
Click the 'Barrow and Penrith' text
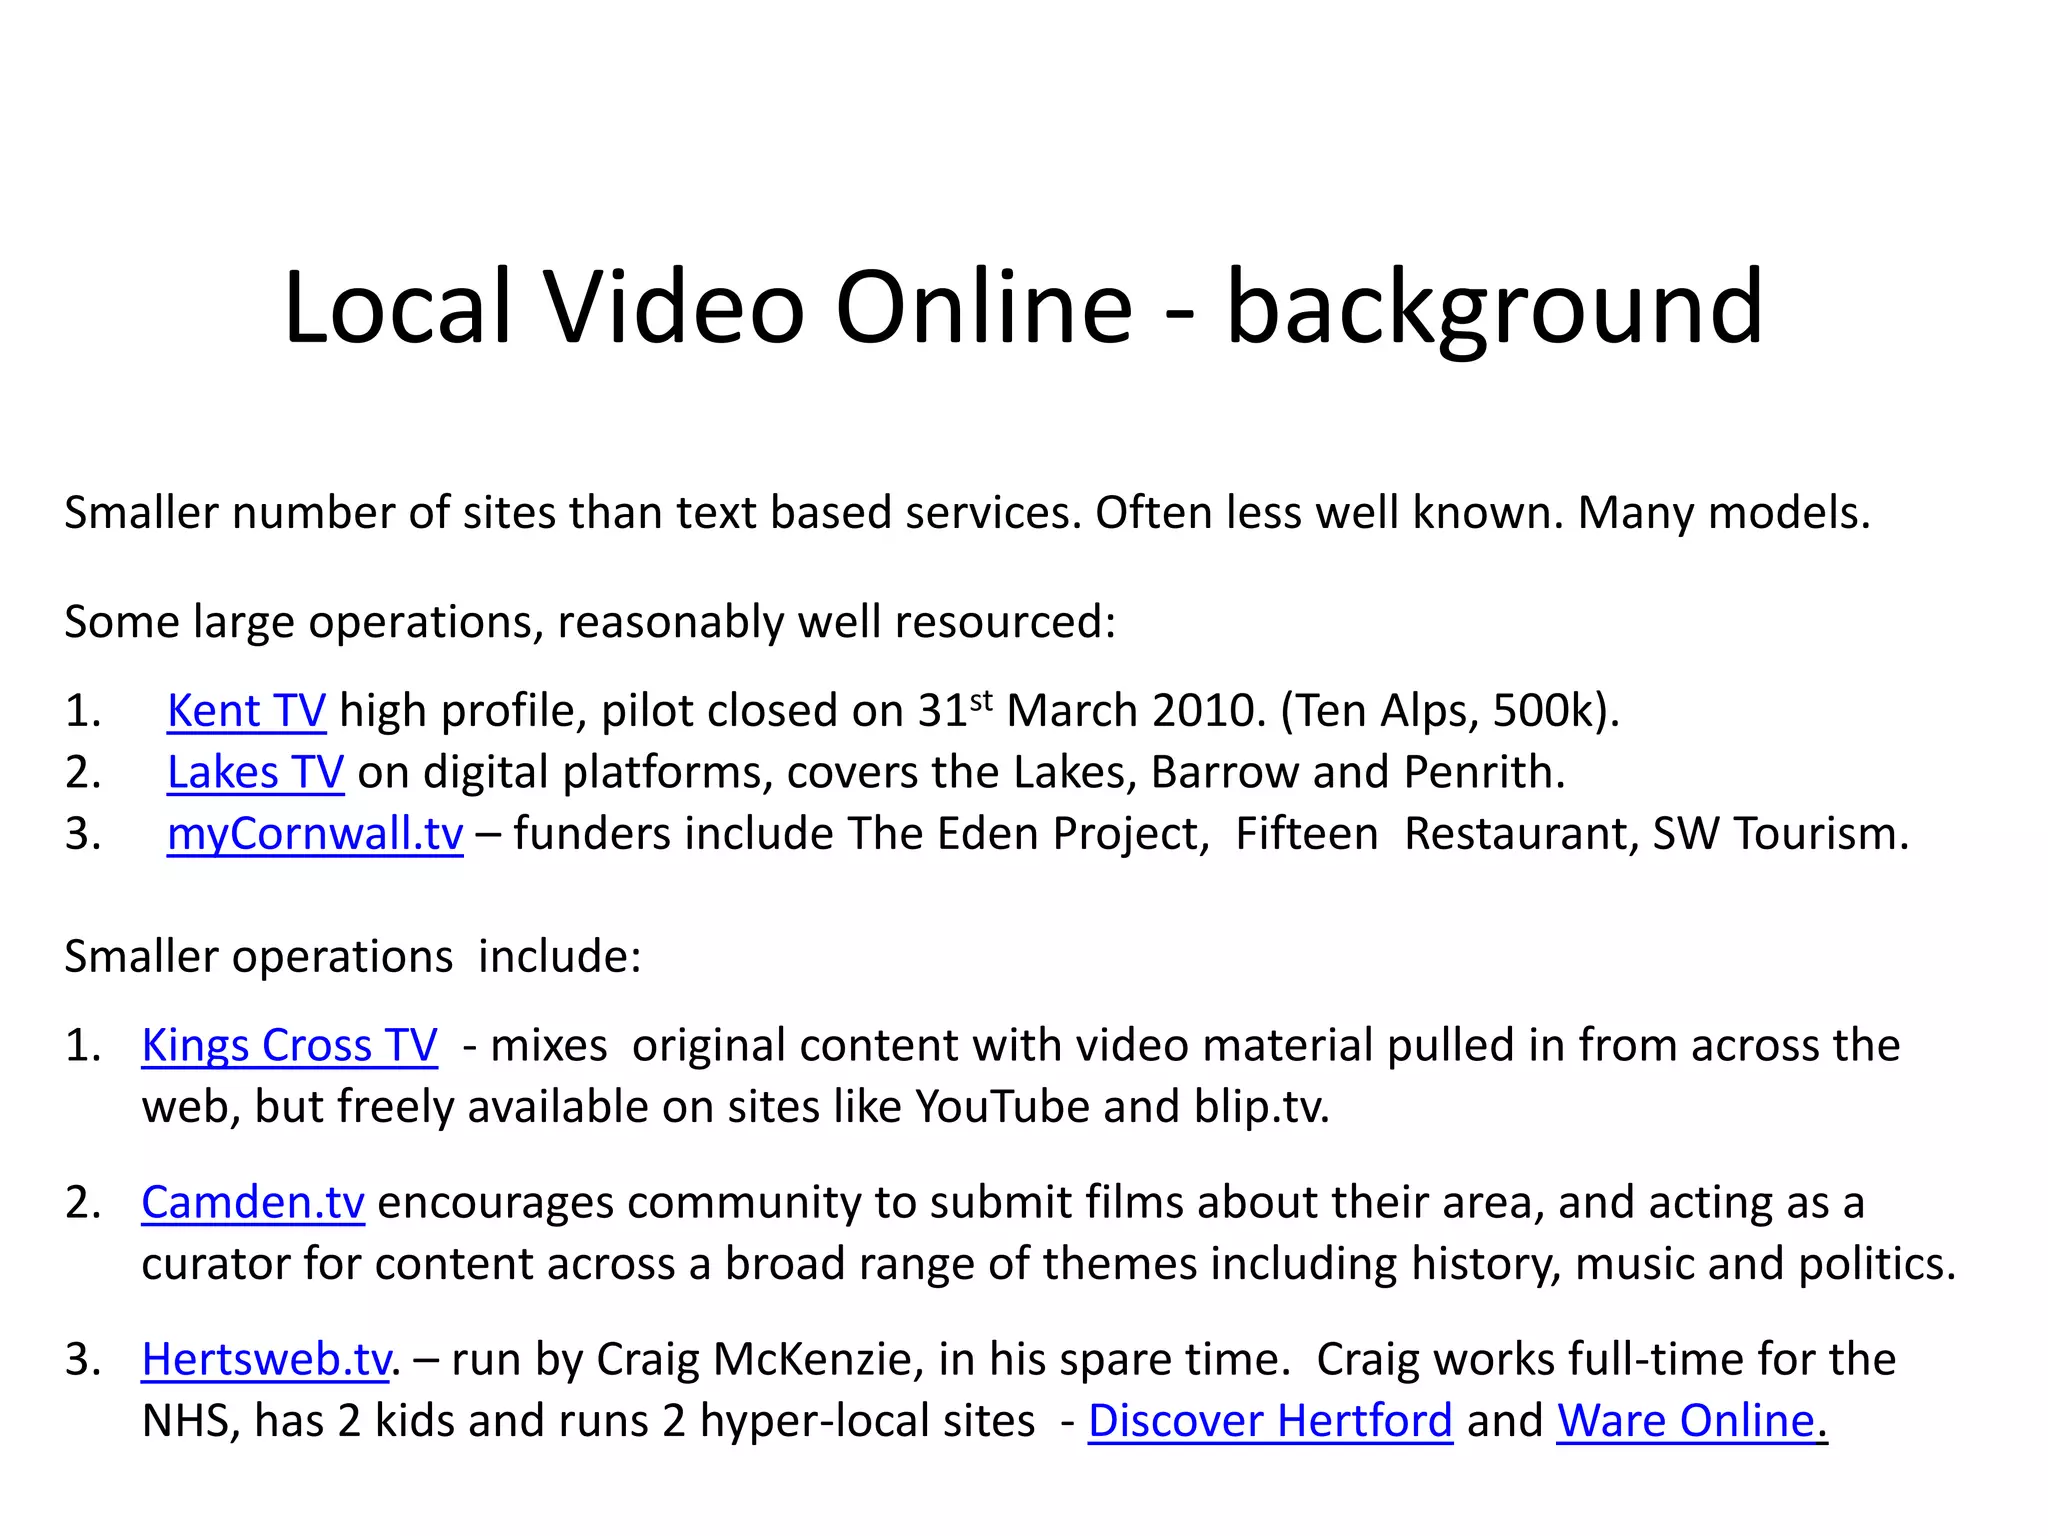[x=1358, y=773]
